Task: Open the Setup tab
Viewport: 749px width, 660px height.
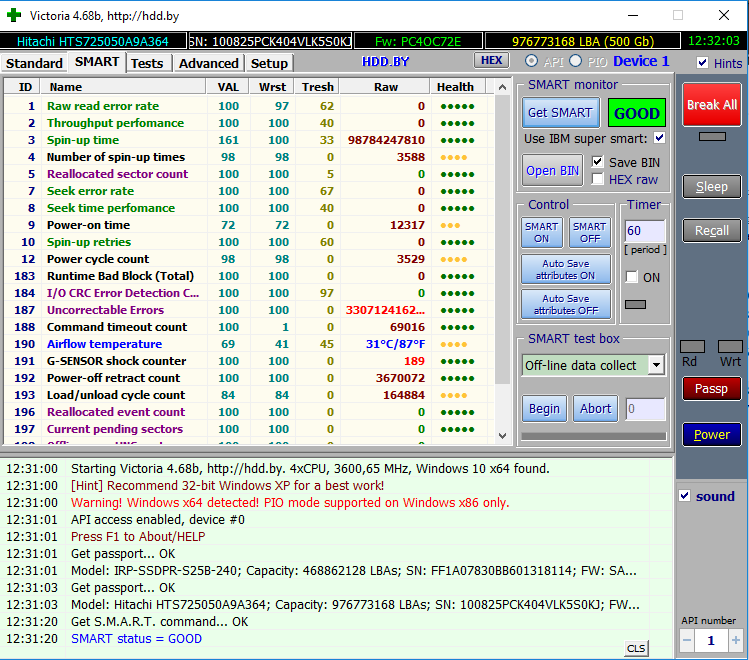Action: (x=269, y=63)
